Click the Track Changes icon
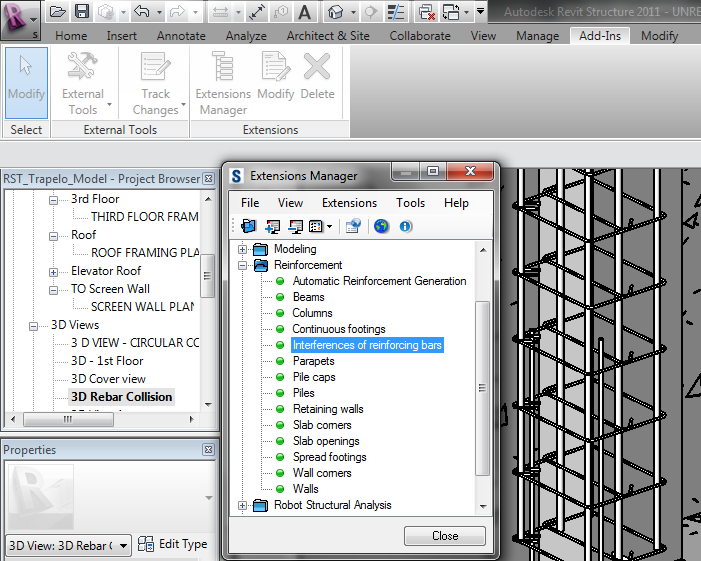 click(x=156, y=66)
